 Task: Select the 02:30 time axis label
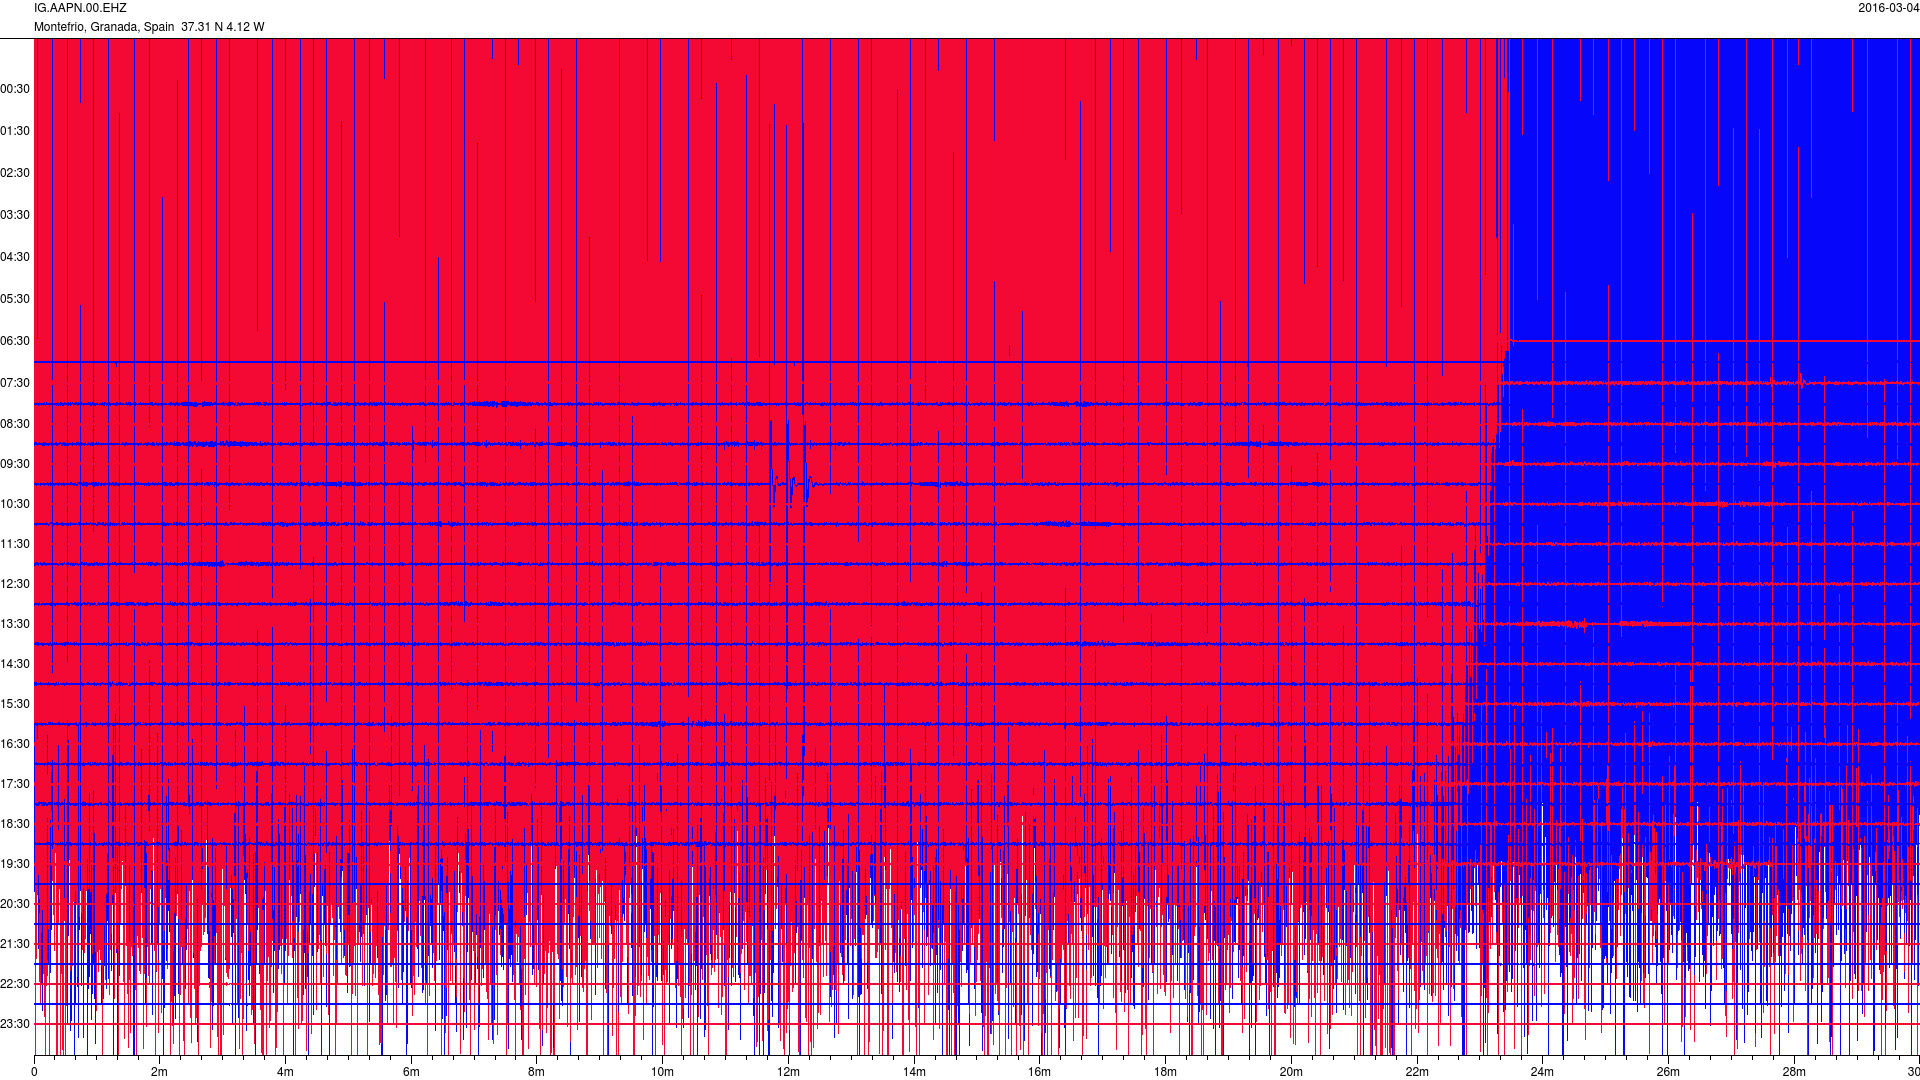tap(15, 173)
